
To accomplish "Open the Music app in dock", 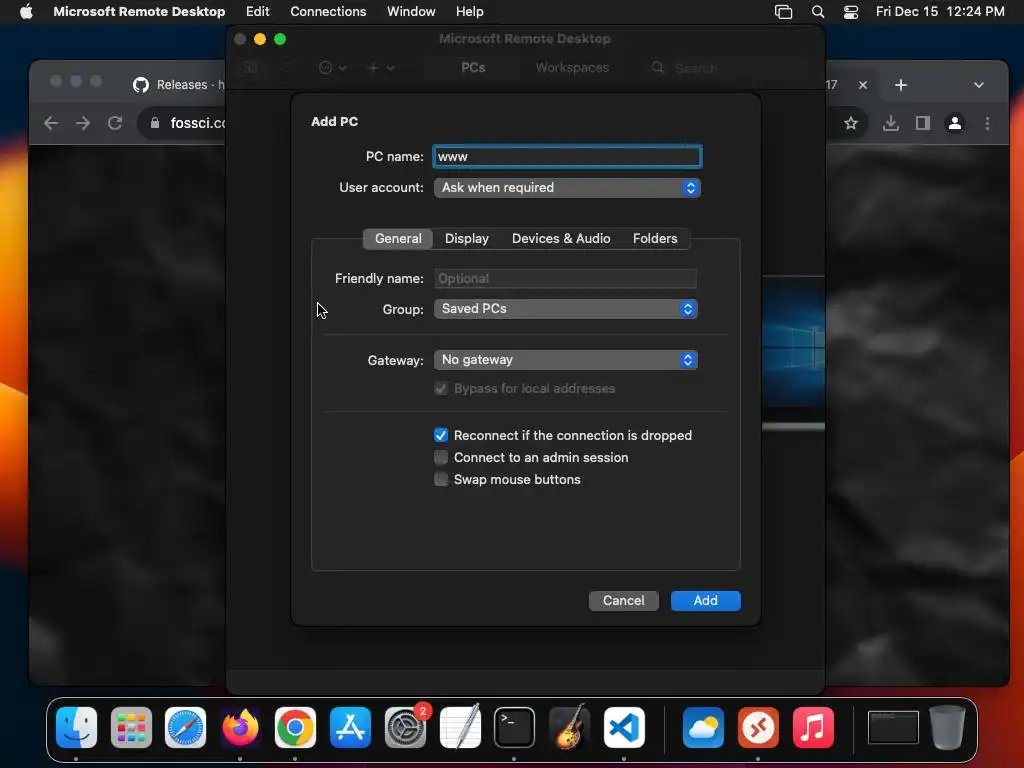I will (813, 727).
